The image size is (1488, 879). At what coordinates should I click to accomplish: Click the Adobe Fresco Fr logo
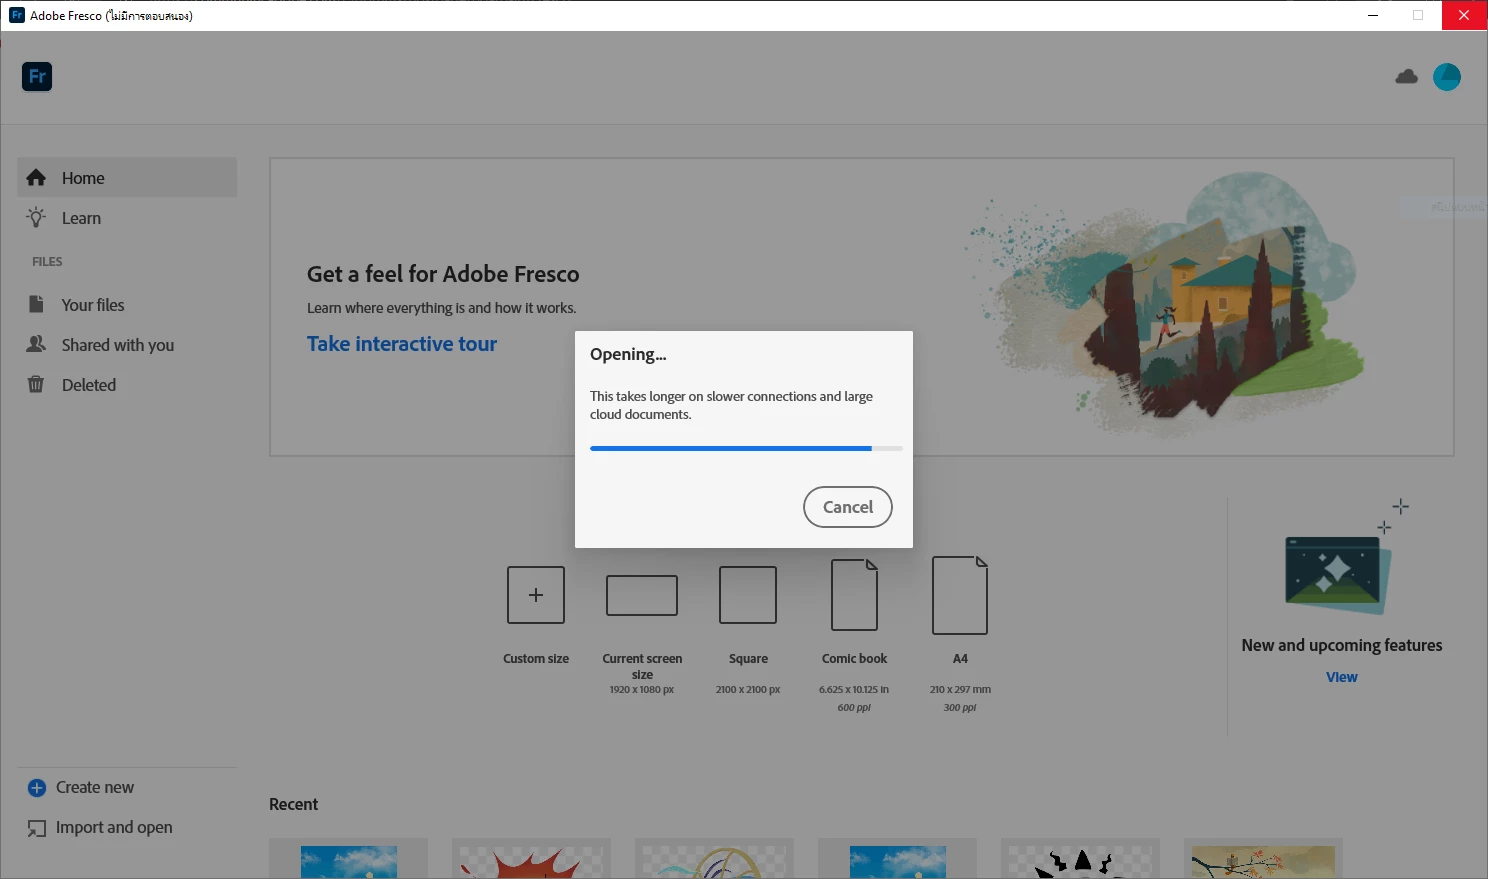37,77
